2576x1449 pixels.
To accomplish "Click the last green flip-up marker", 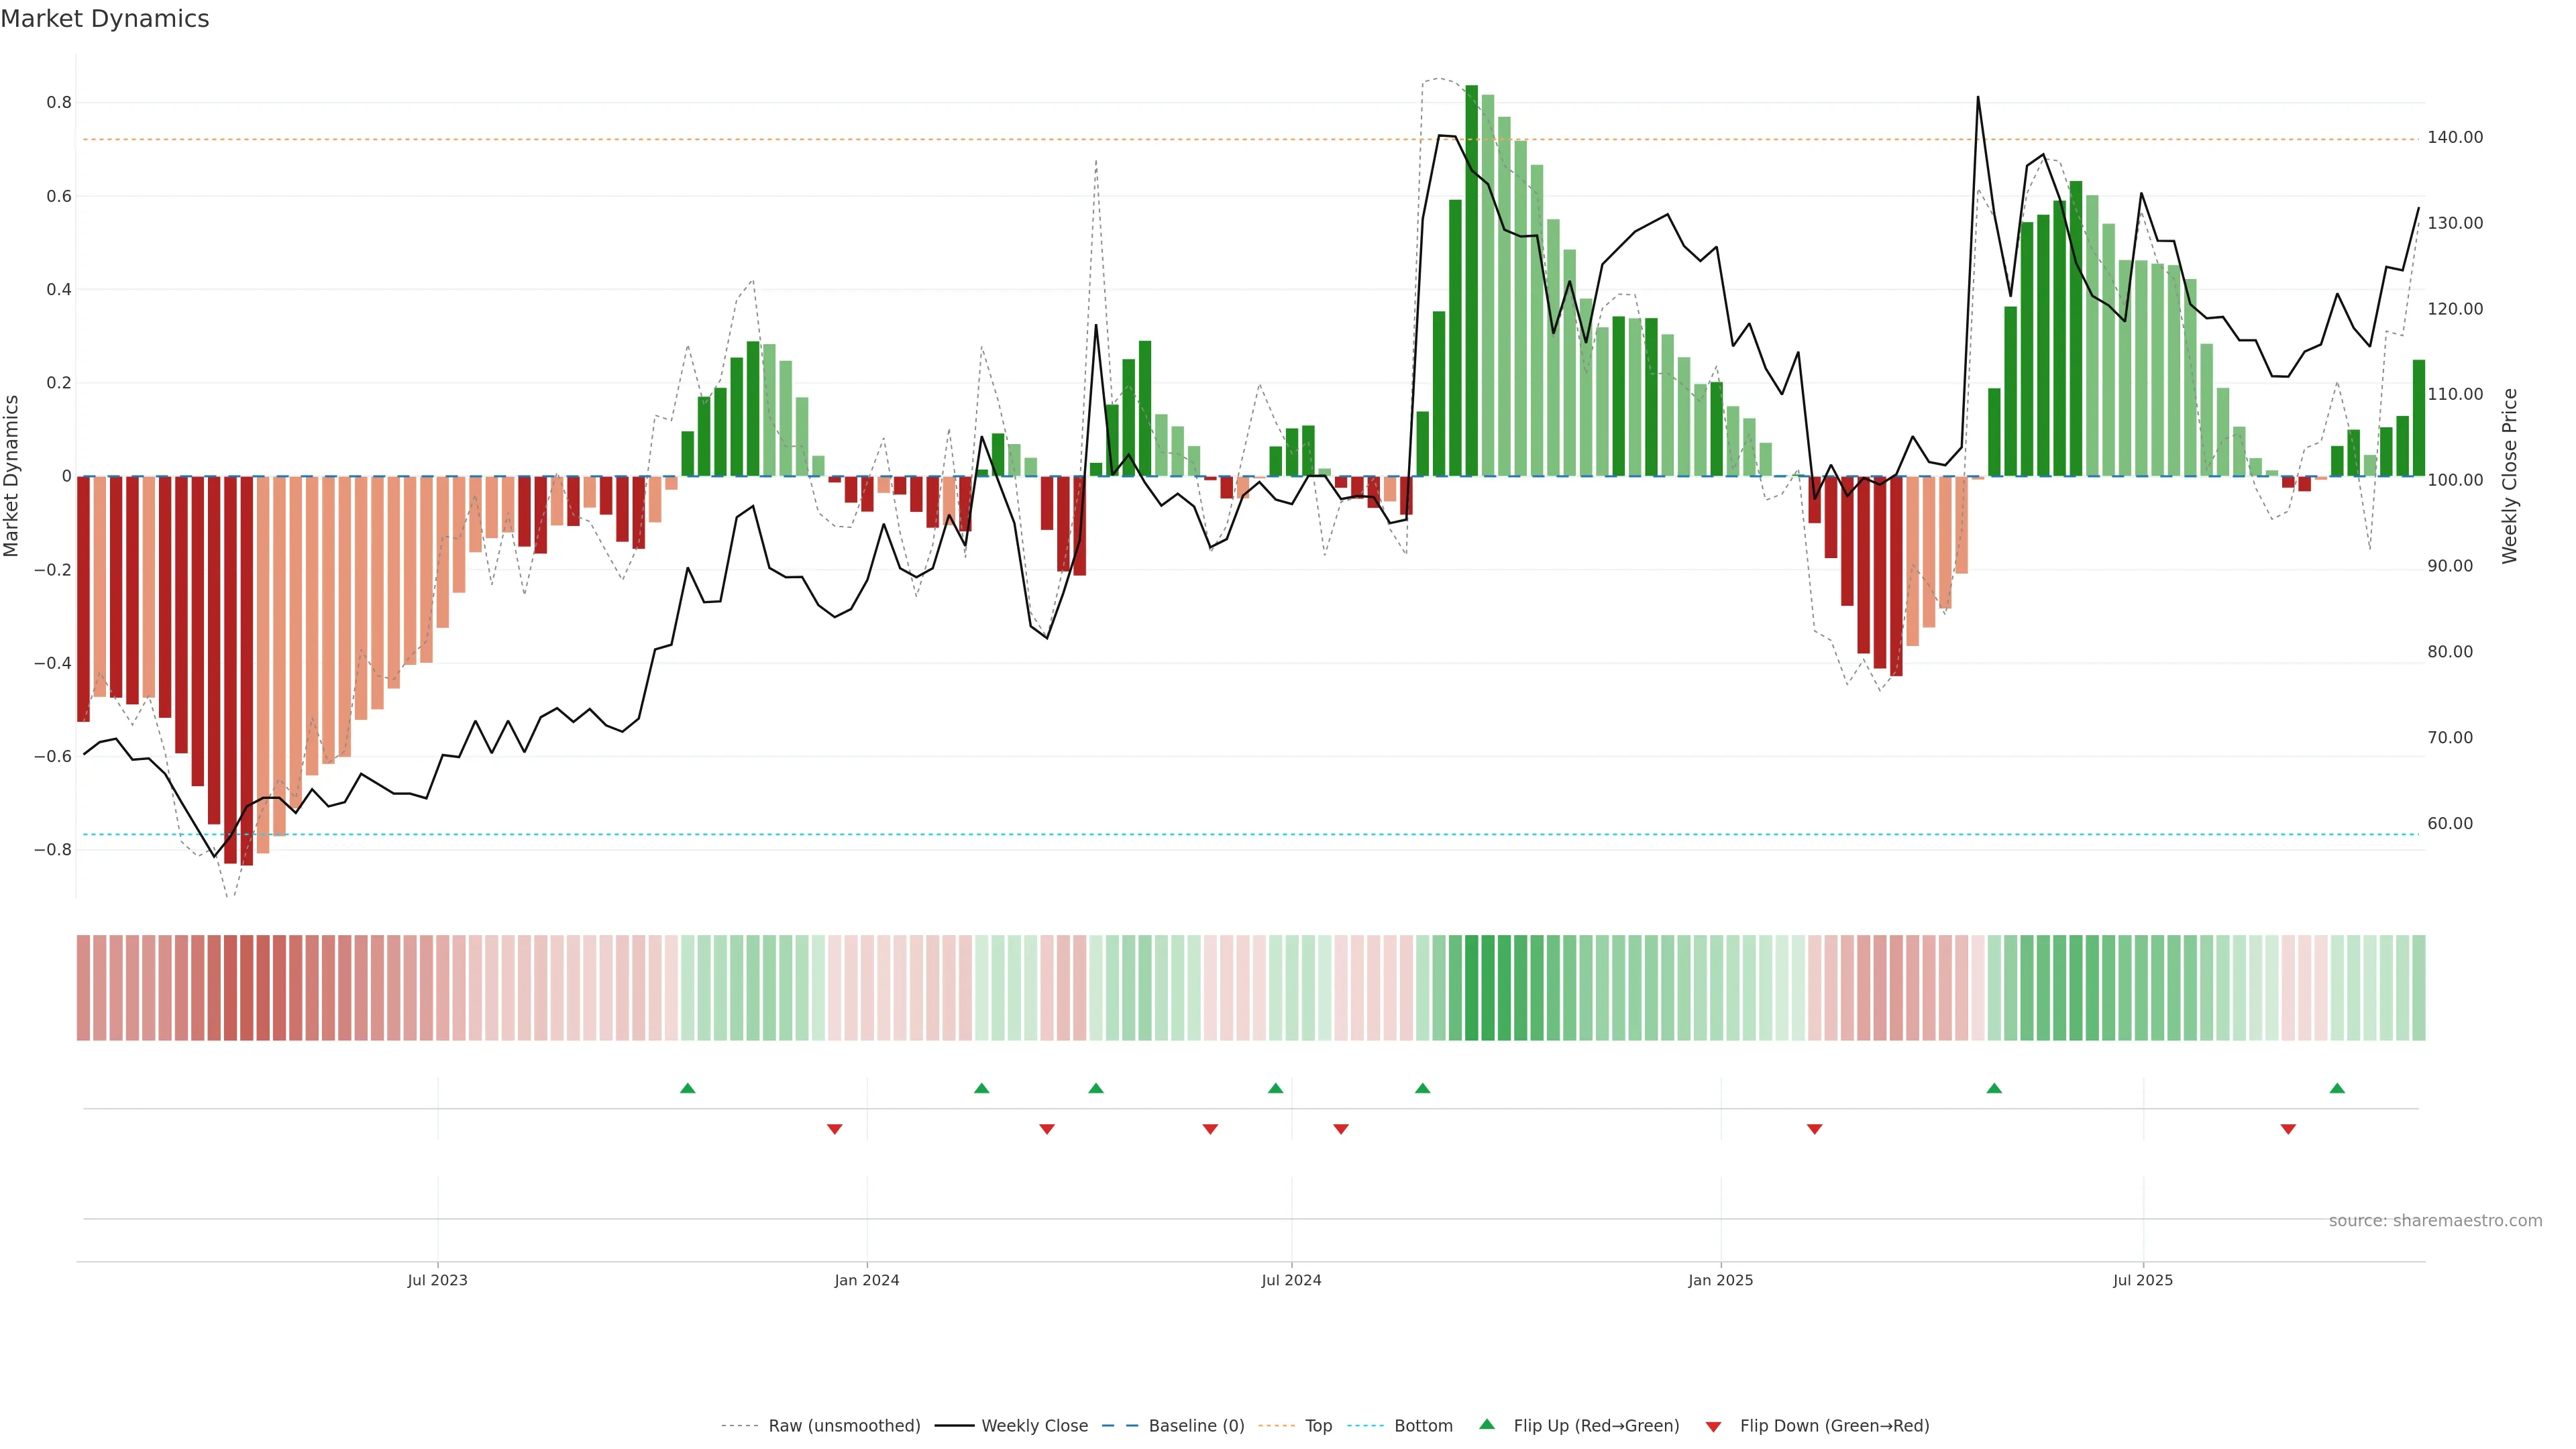I will (x=2337, y=1088).
